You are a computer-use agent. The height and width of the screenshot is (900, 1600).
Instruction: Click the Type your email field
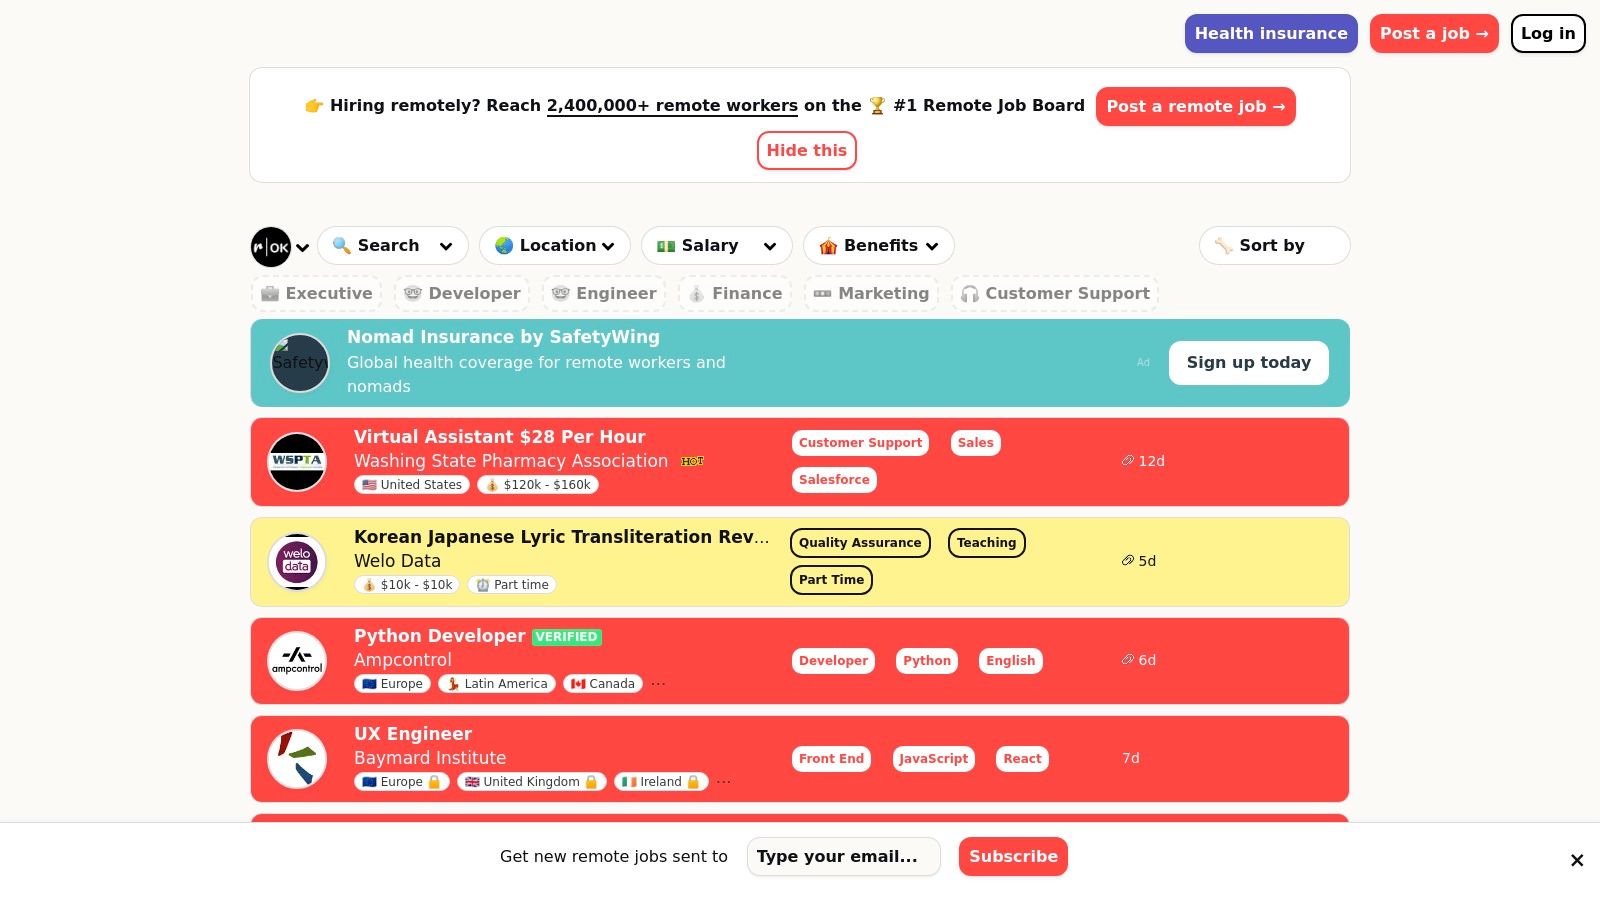tap(843, 857)
